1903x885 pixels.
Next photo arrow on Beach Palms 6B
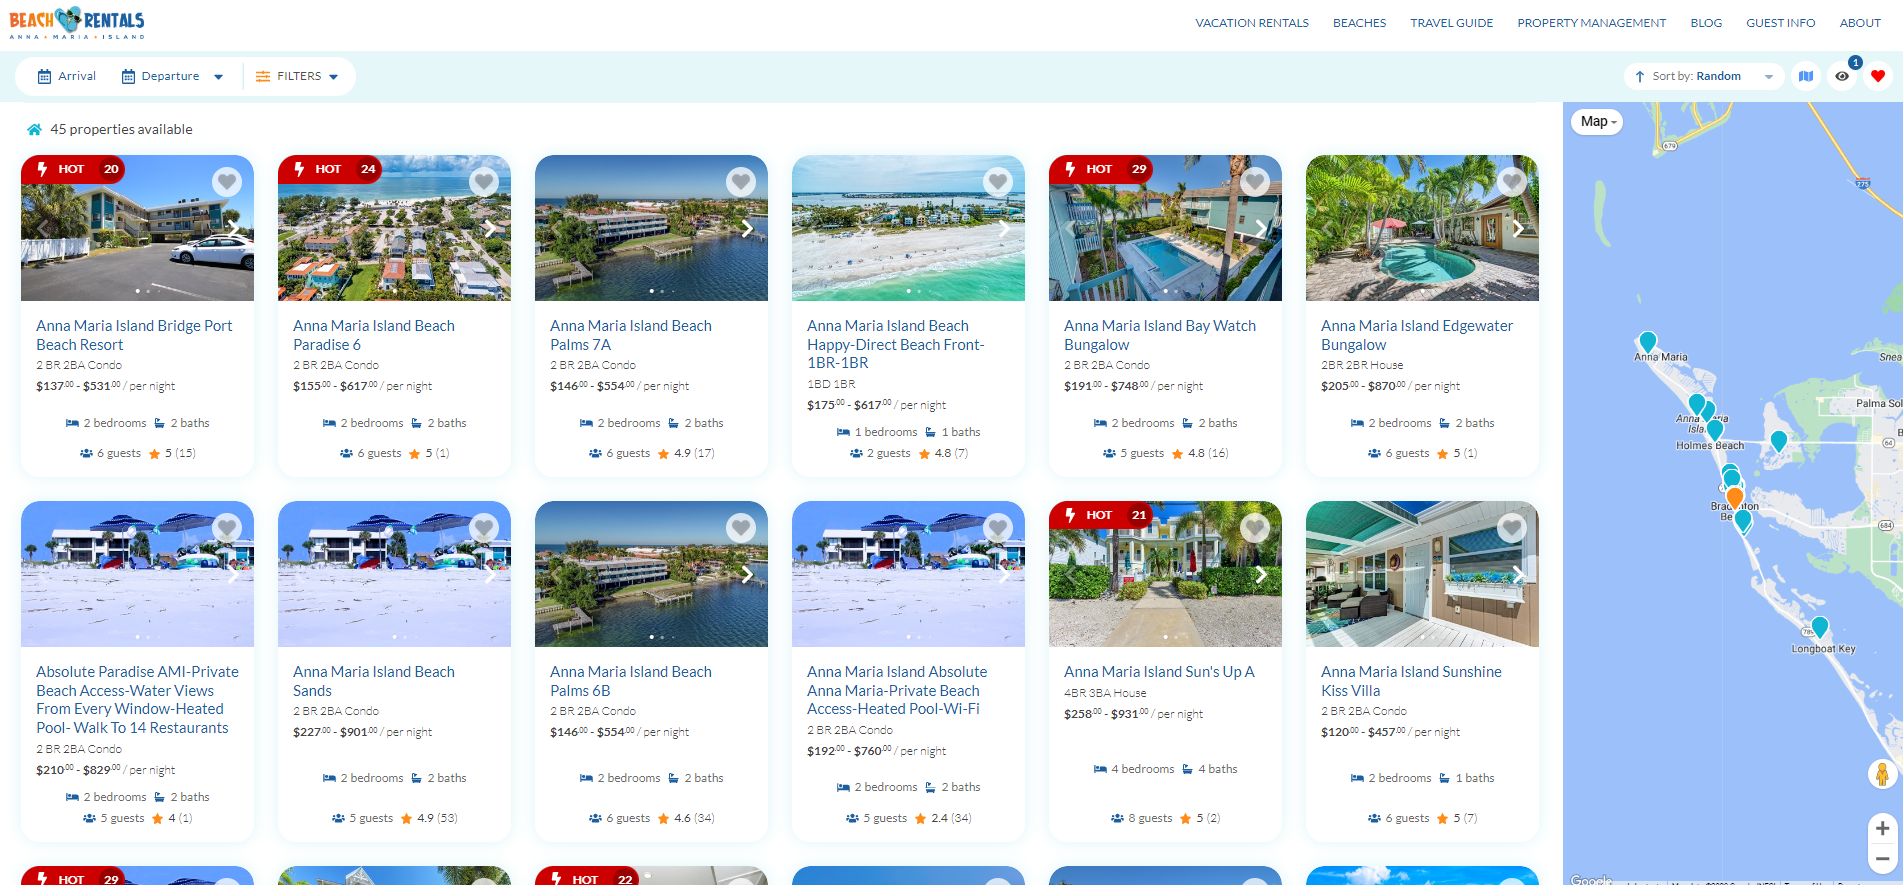[x=747, y=574]
